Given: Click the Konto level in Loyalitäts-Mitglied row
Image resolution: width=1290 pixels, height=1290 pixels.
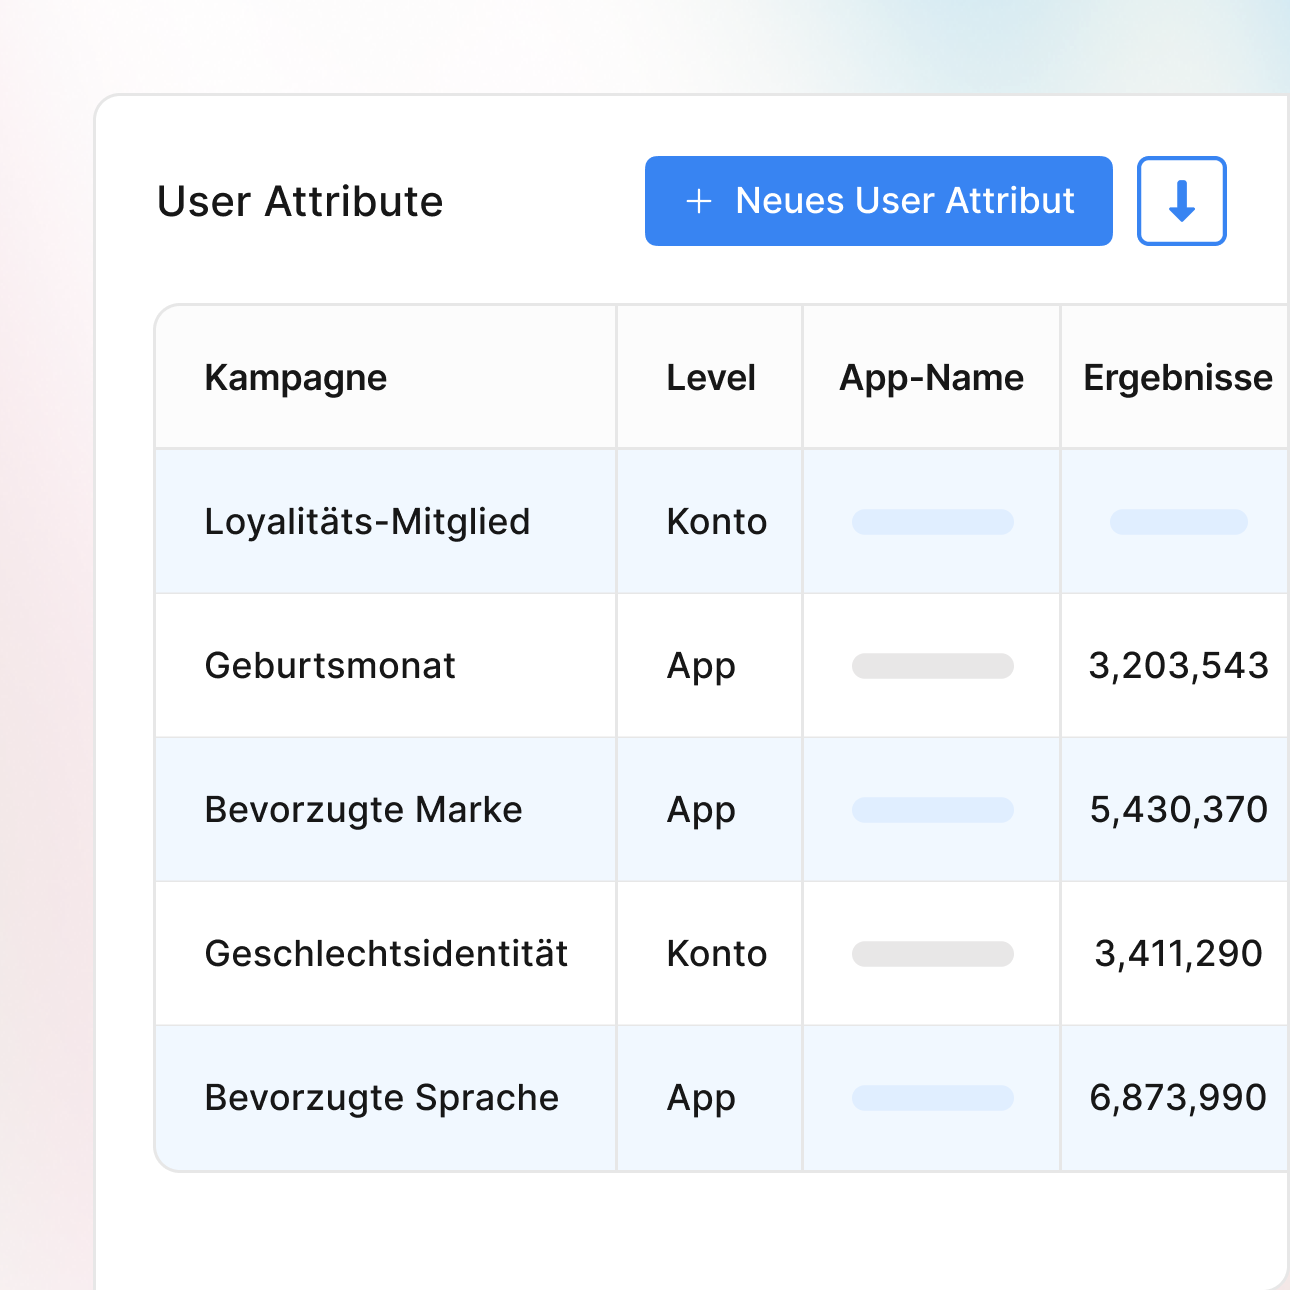Looking at the screenshot, I should coord(716,522).
